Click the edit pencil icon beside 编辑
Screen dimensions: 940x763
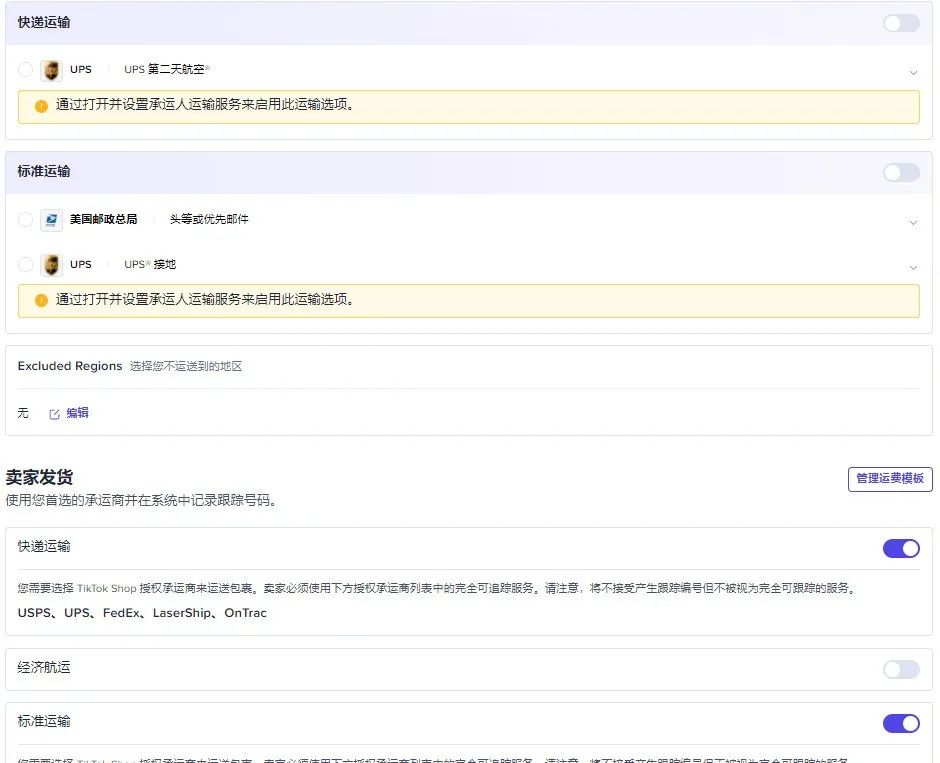(x=55, y=414)
